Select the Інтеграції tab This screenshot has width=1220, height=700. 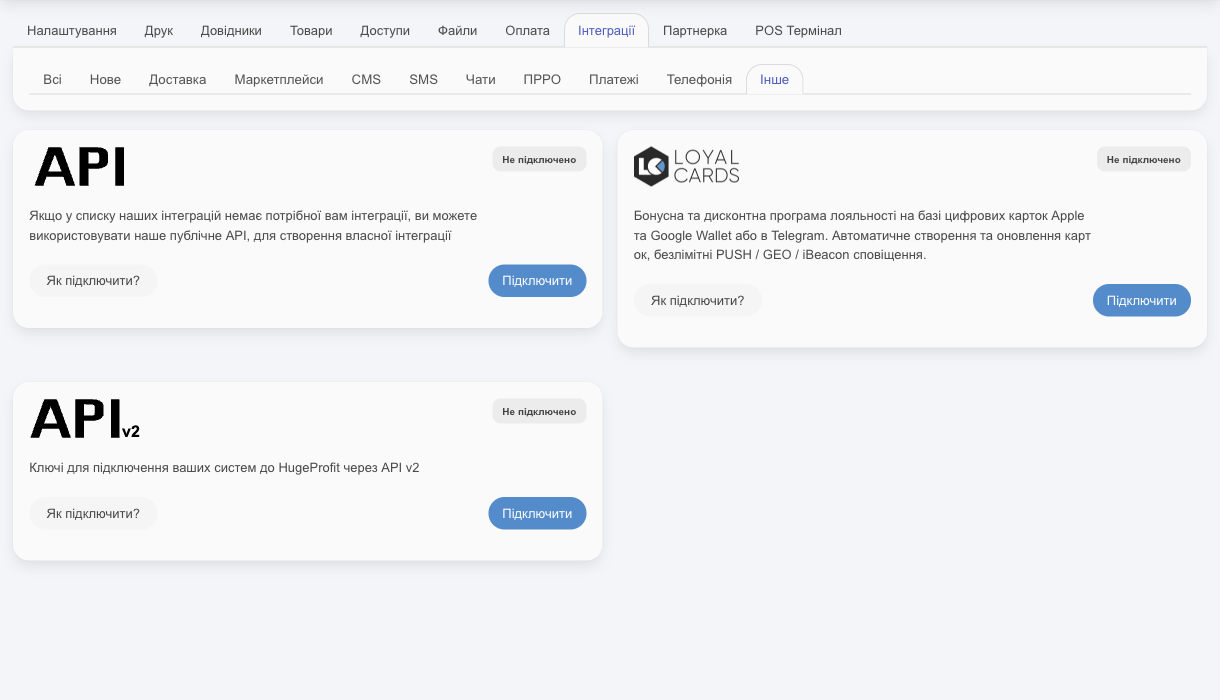click(x=606, y=31)
